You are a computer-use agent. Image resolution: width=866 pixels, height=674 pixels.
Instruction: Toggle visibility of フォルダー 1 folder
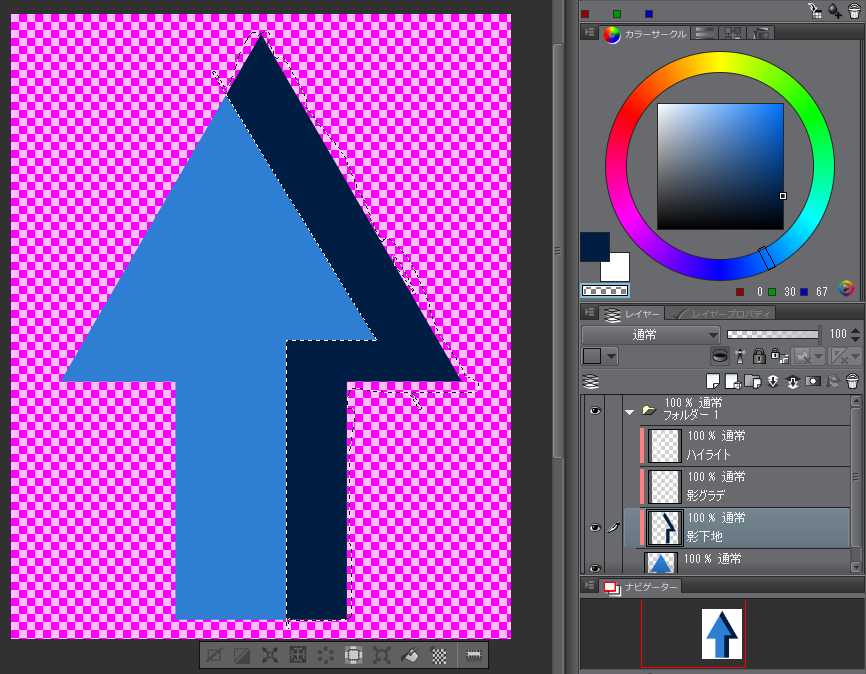point(595,410)
